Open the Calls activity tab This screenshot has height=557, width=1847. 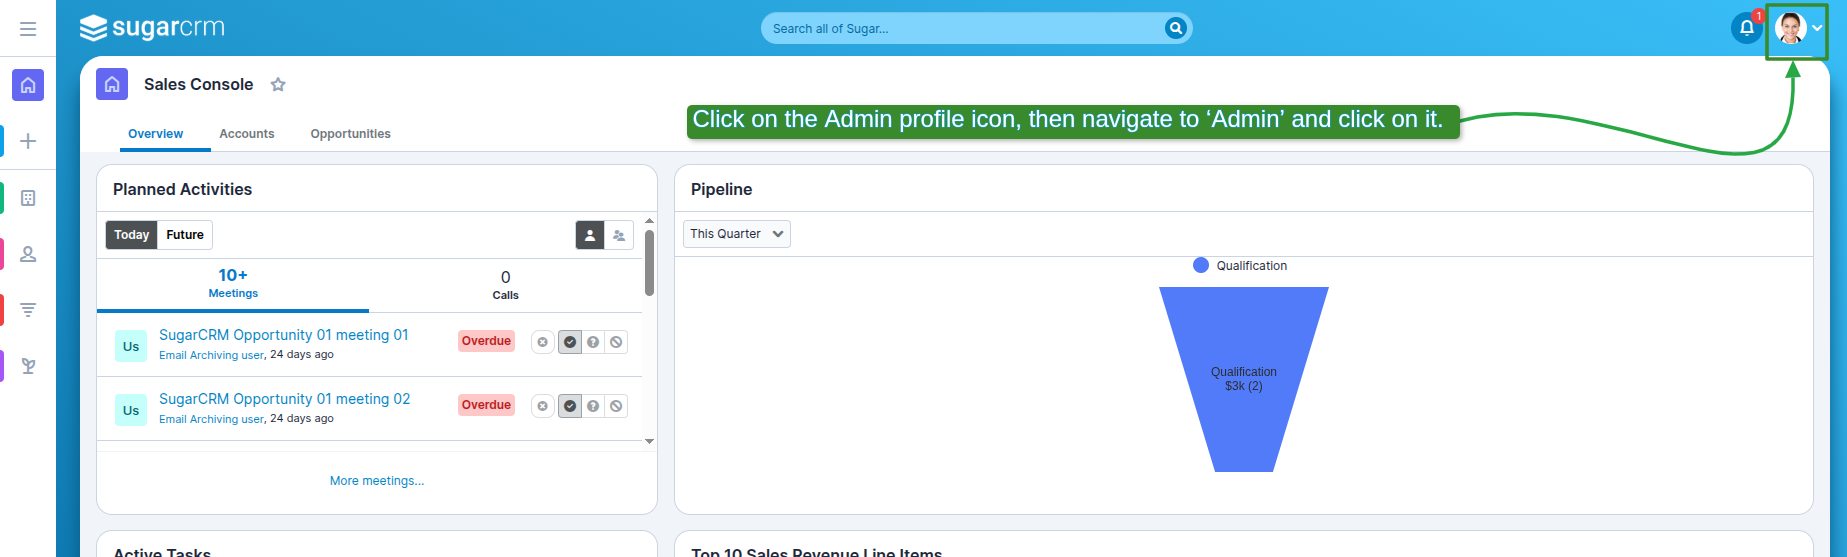tap(505, 285)
